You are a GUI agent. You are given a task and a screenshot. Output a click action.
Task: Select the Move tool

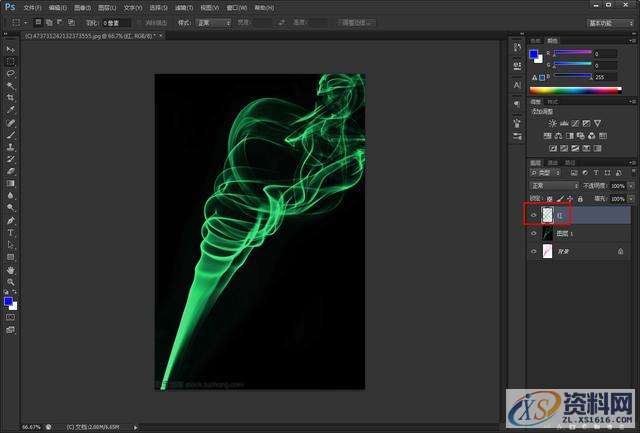coord(11,49)
